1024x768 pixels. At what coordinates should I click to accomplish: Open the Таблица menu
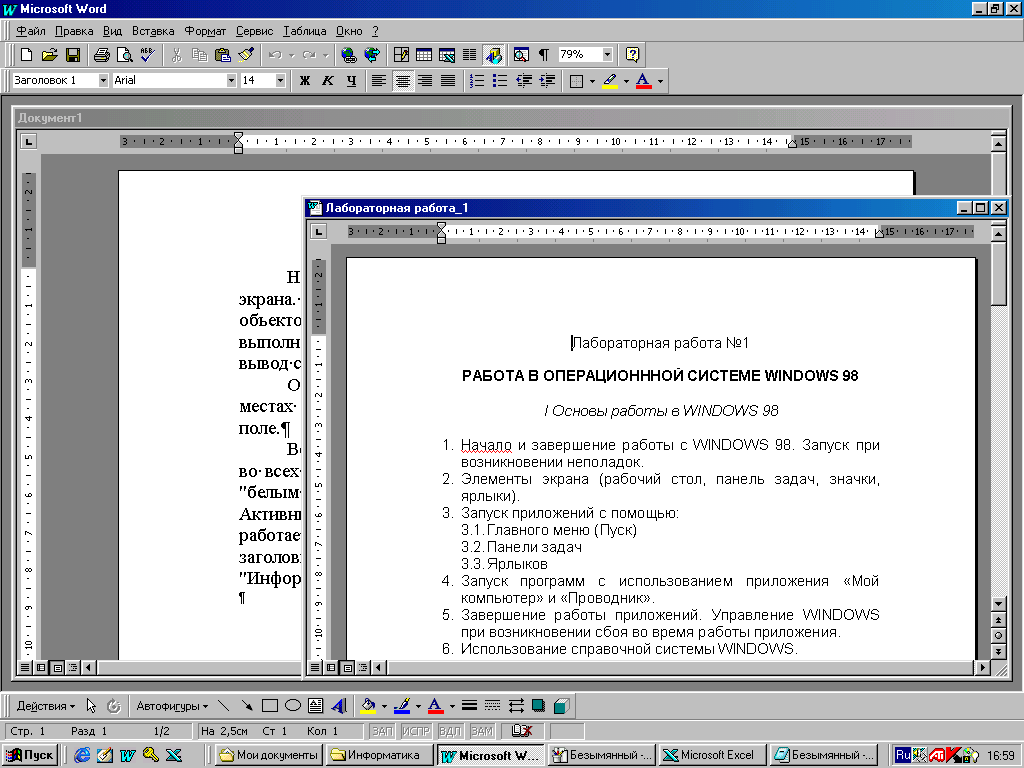(x=304, y=31)
